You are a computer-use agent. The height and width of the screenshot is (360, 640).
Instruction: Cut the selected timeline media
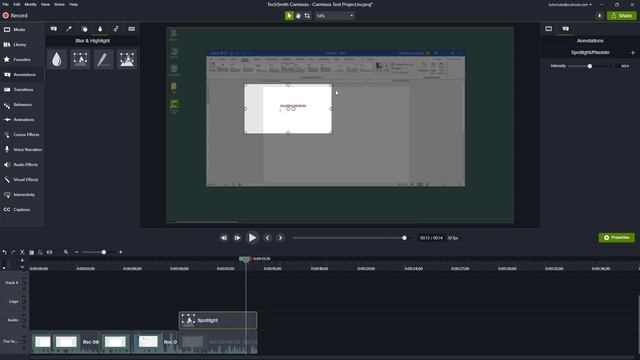click(x=22, y=252)
